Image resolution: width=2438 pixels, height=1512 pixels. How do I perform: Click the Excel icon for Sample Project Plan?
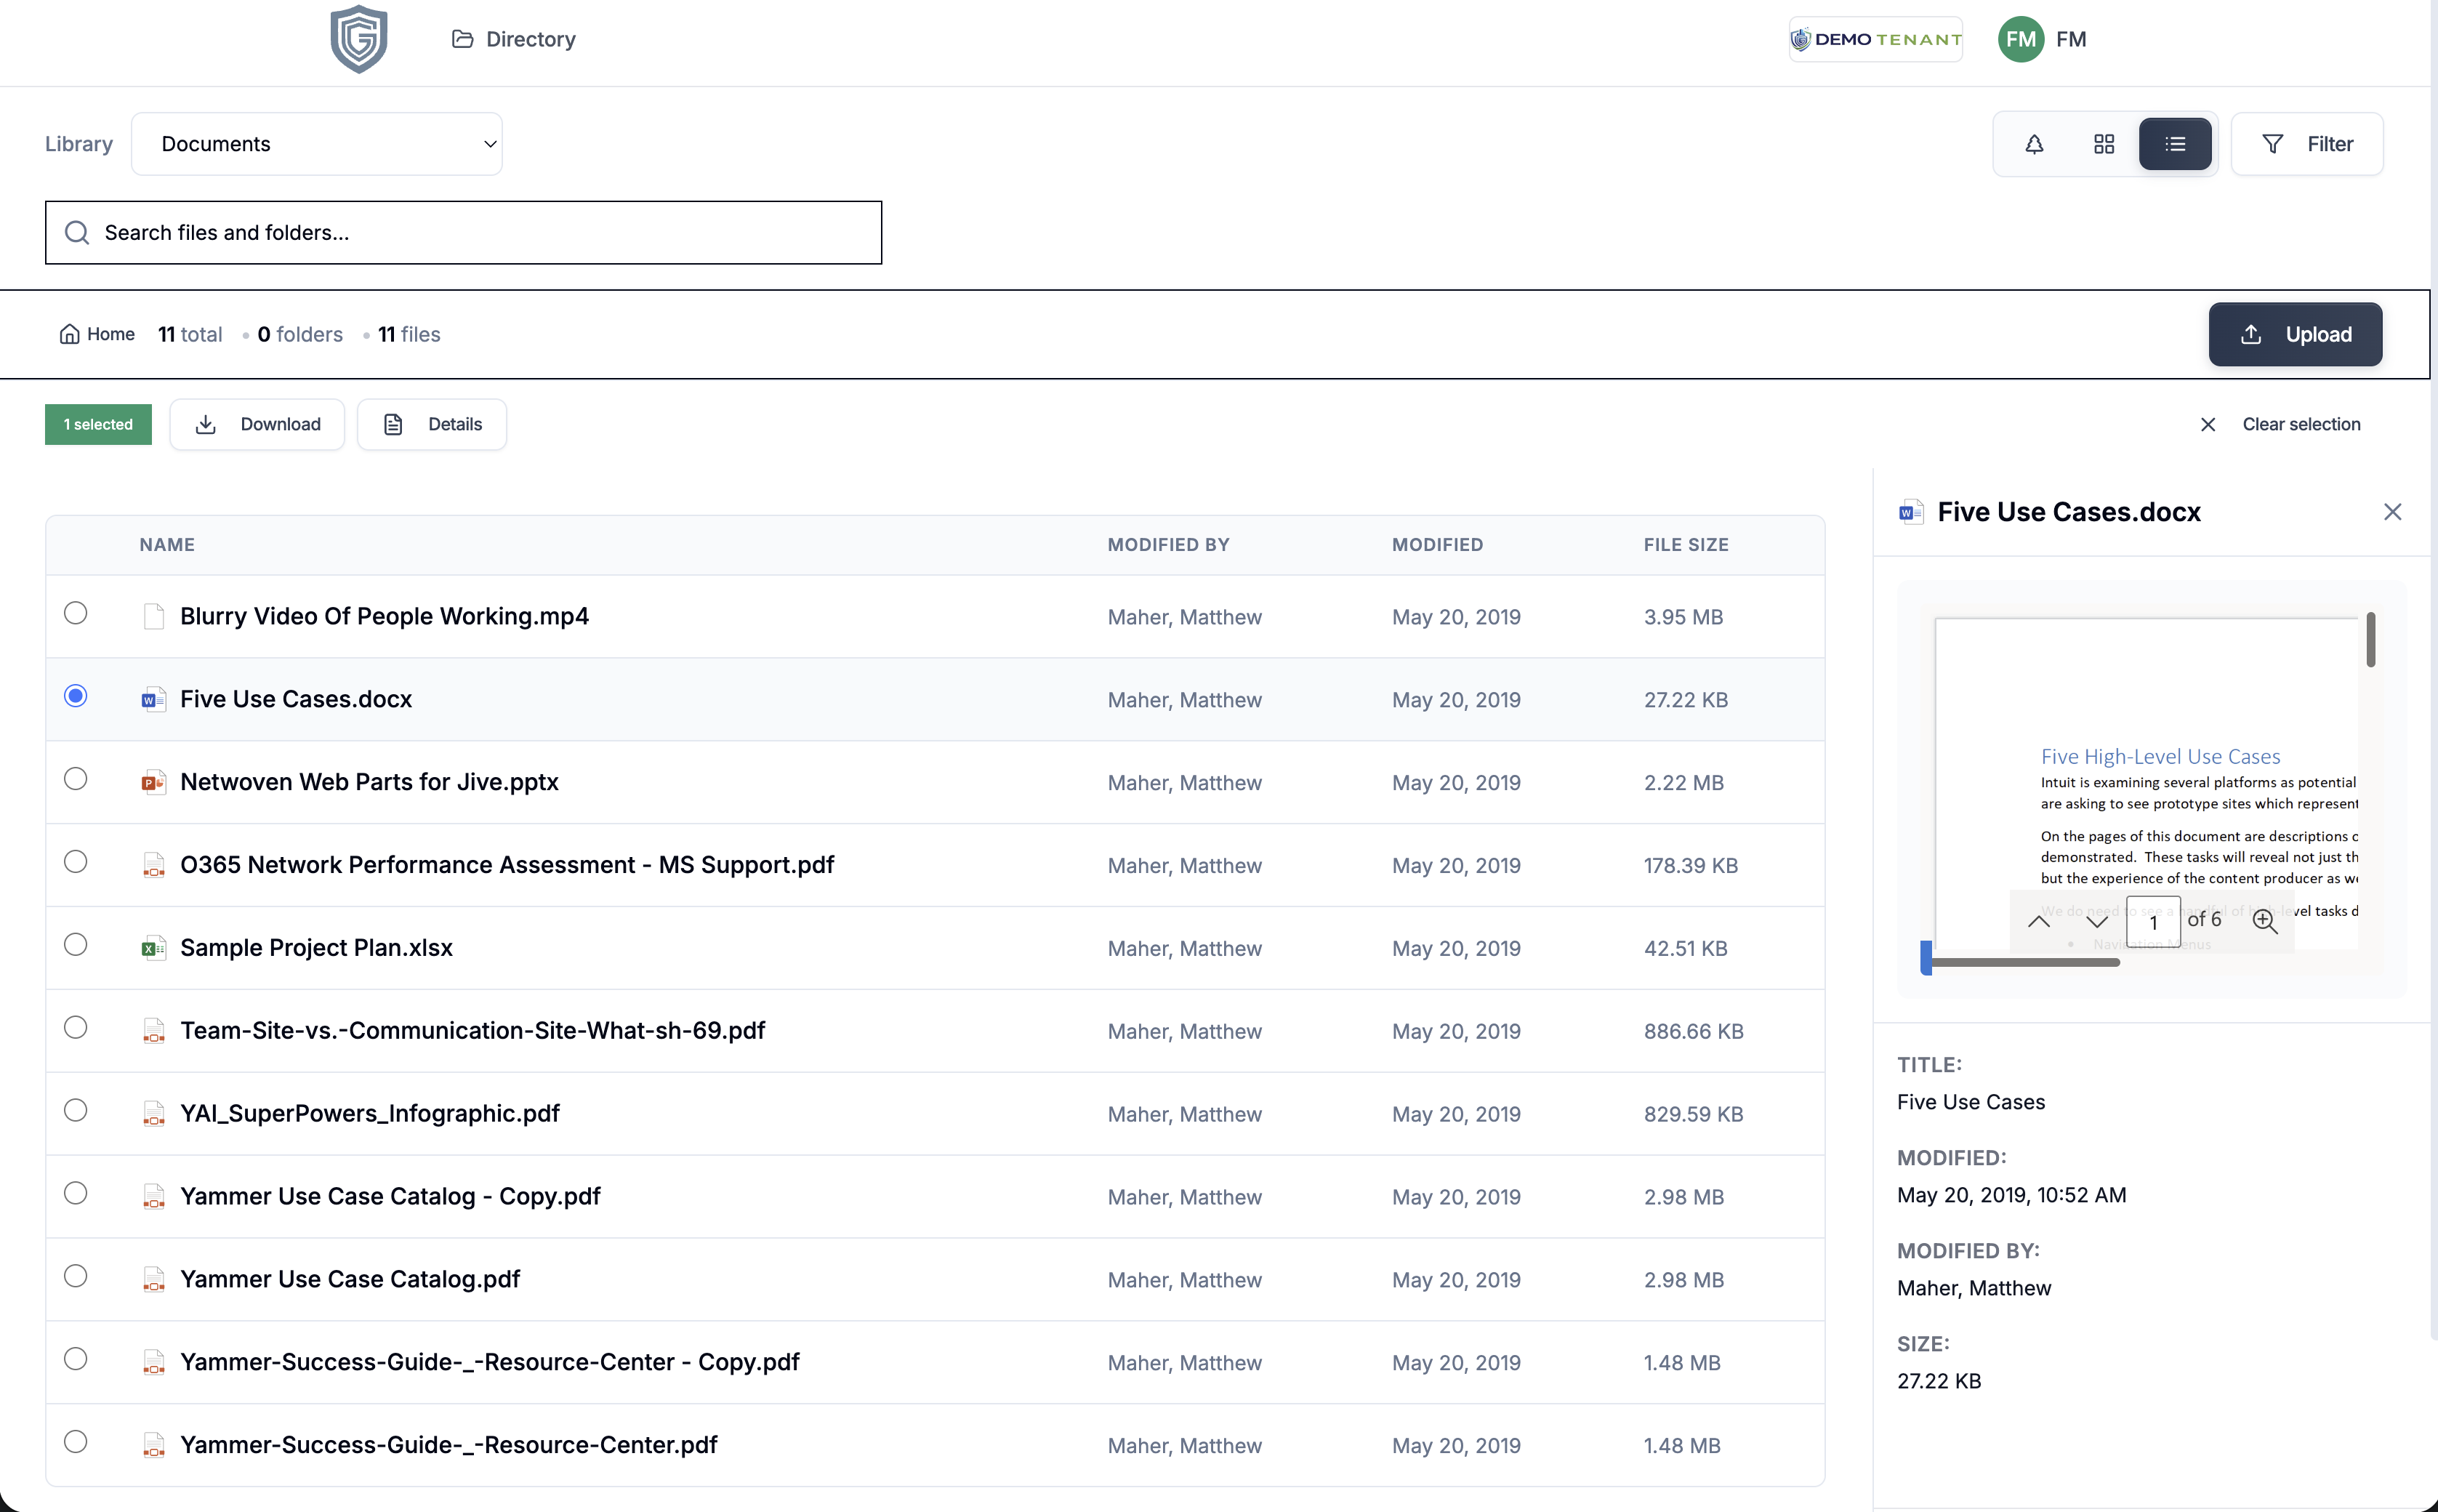click(153, 948)
